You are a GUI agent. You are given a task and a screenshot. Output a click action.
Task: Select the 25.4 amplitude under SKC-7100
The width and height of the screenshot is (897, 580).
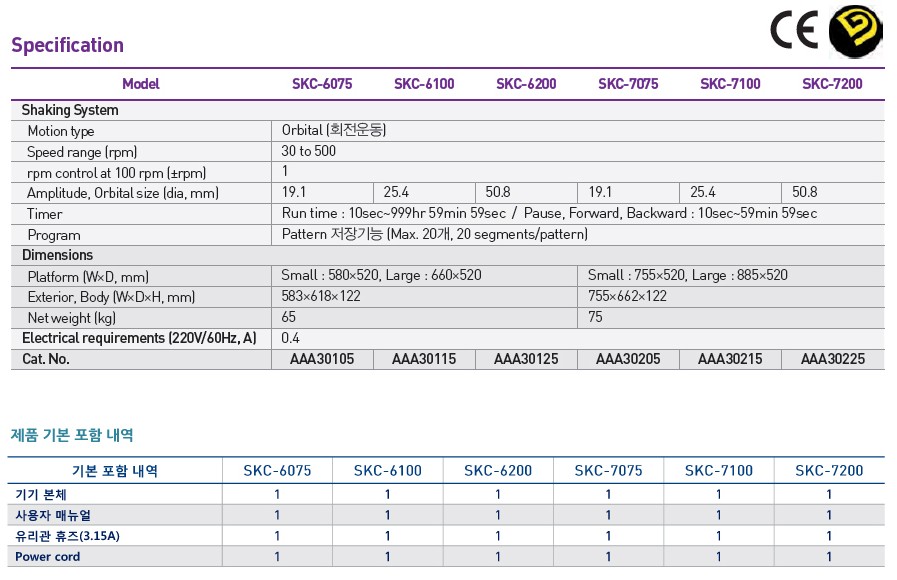tap(702, 192)
